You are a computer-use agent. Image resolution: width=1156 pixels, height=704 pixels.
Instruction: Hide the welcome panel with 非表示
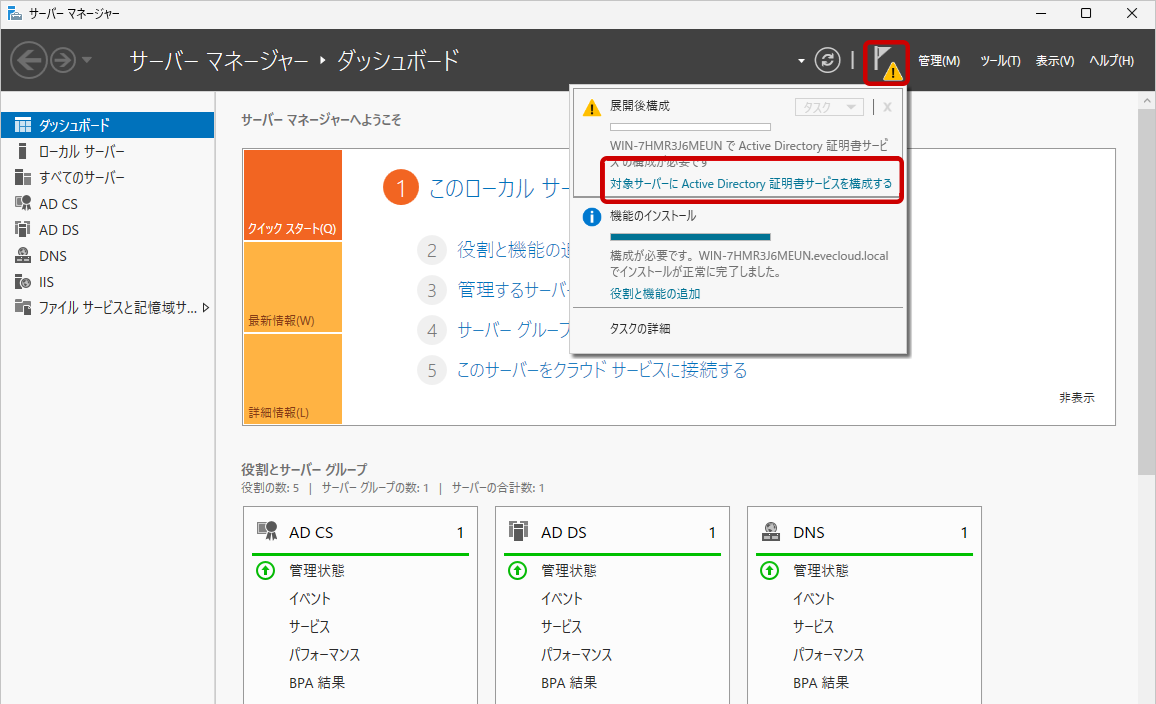pyautogui.click(x=1076, y=397)
